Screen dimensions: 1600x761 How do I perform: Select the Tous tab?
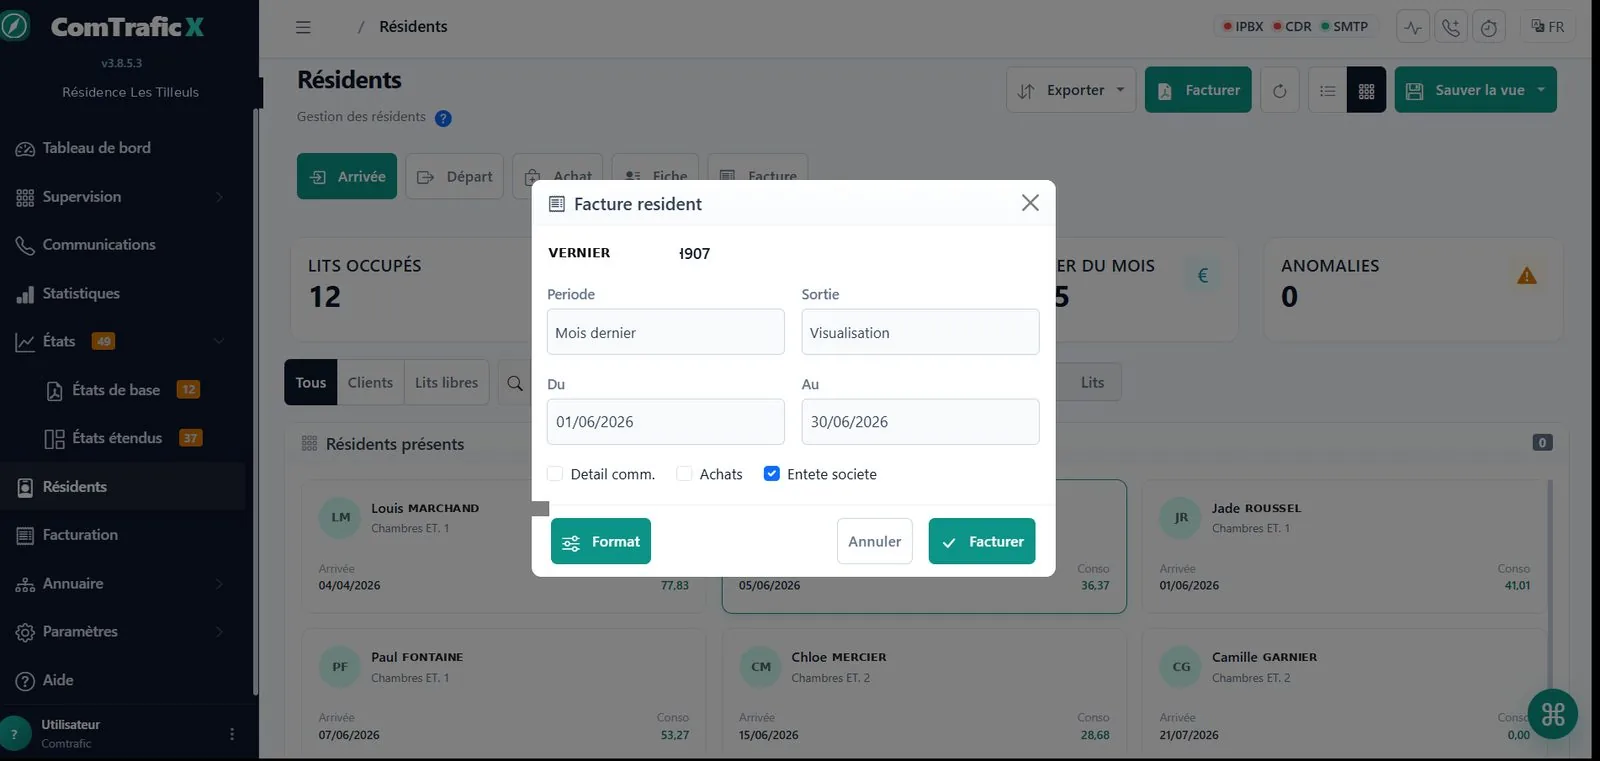pyautogui.click(x=311, y=383)
